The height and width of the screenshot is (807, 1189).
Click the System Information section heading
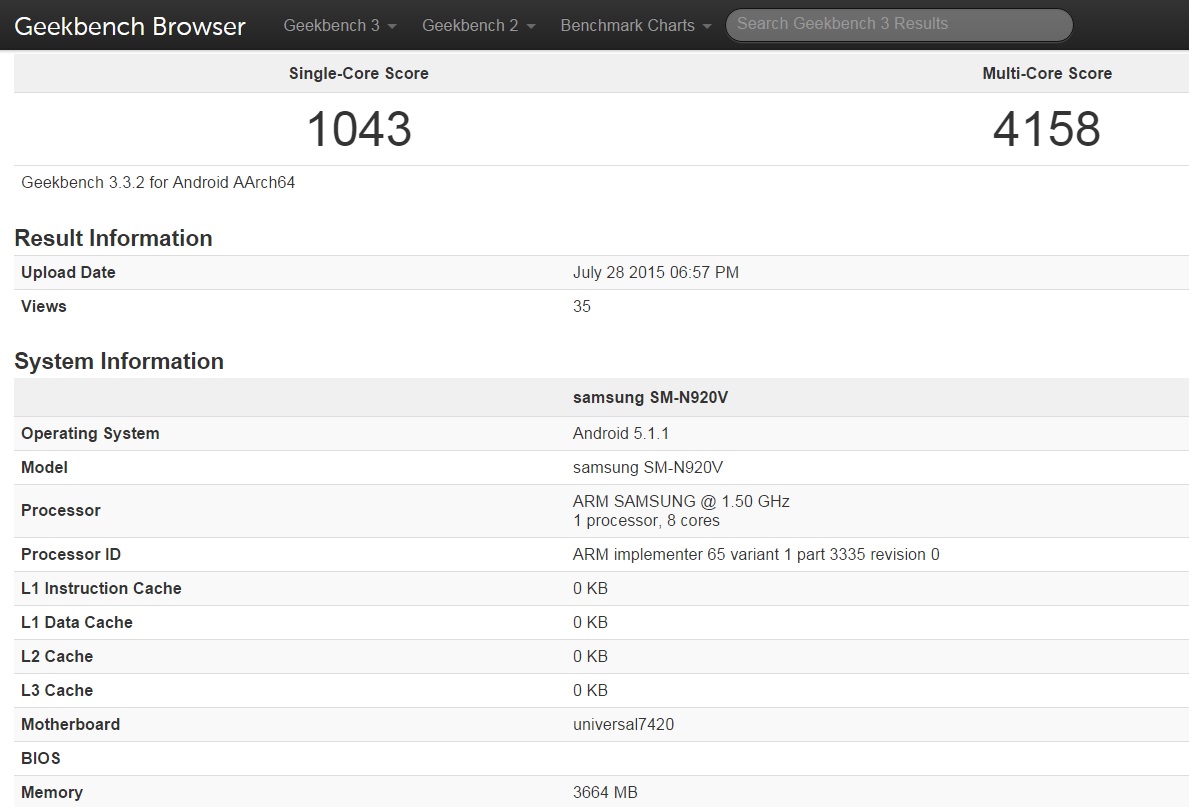coord(119,361)
